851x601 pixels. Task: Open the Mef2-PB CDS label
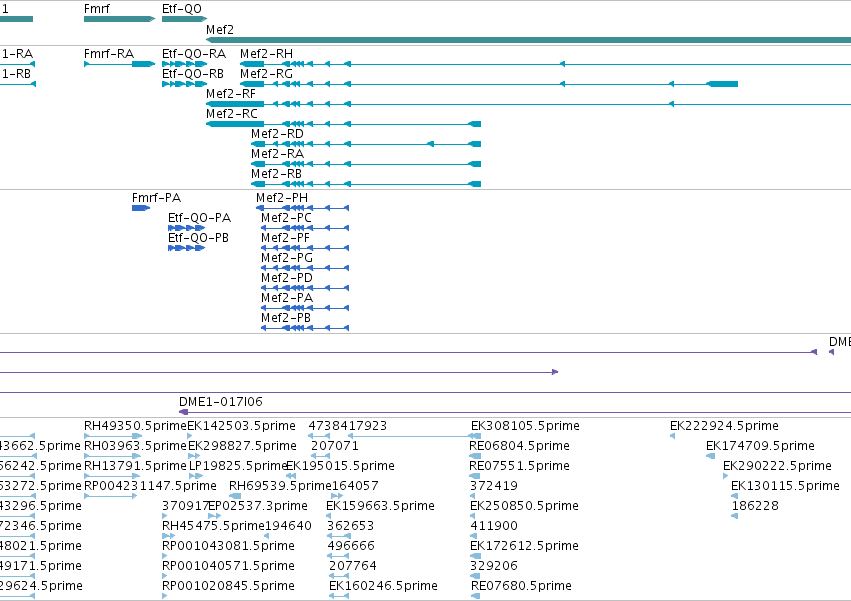(x=286, y=319)
